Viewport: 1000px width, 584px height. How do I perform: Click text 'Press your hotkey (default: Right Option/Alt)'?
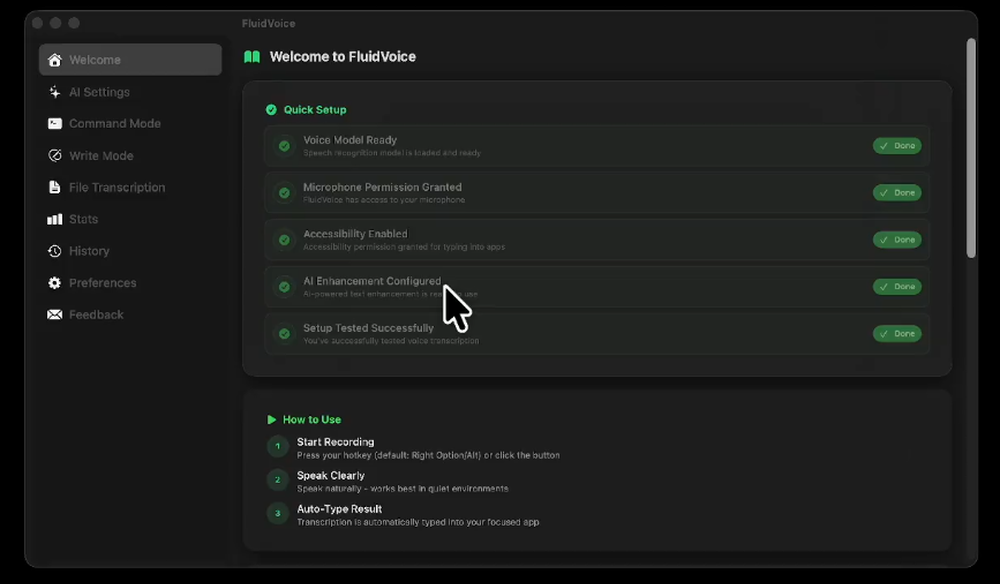389,455
